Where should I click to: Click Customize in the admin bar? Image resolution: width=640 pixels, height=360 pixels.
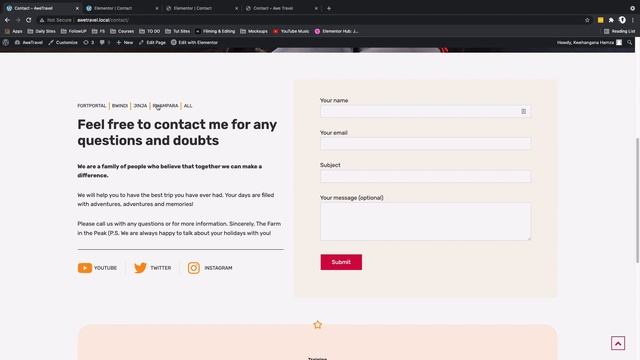click(63, 42)
